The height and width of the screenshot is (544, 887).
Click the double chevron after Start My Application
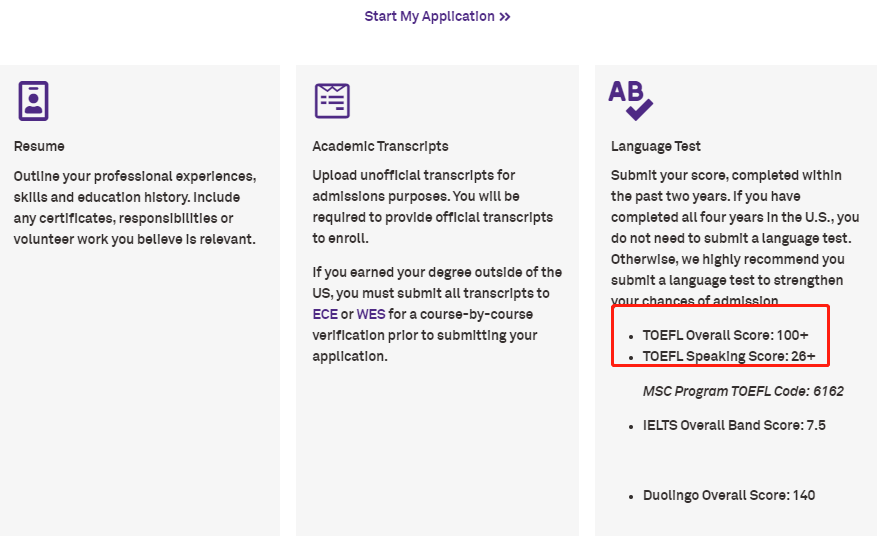[505, 17]
